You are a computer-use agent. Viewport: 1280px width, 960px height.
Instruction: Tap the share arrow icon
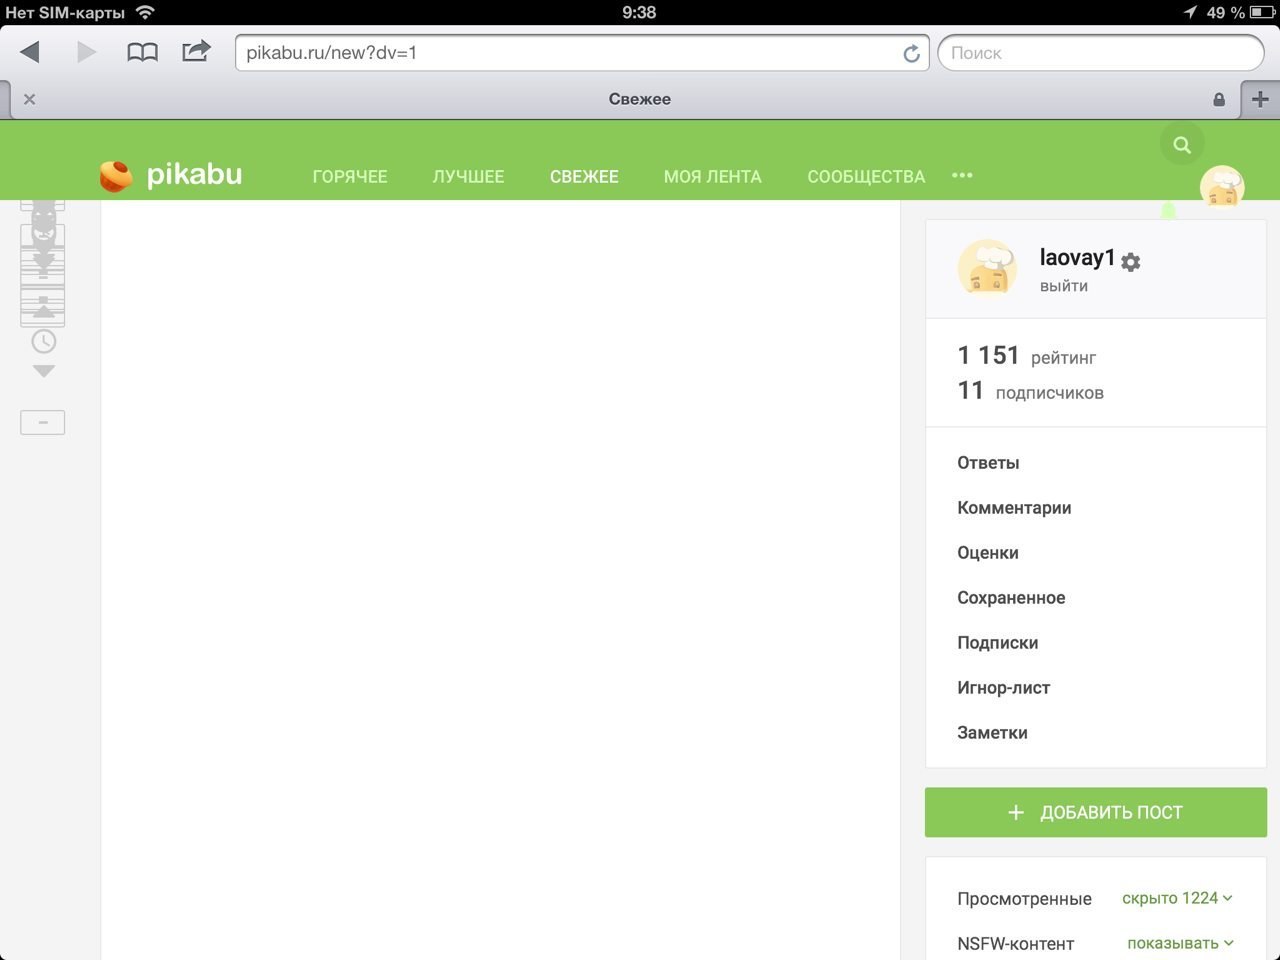pos(196,51)
